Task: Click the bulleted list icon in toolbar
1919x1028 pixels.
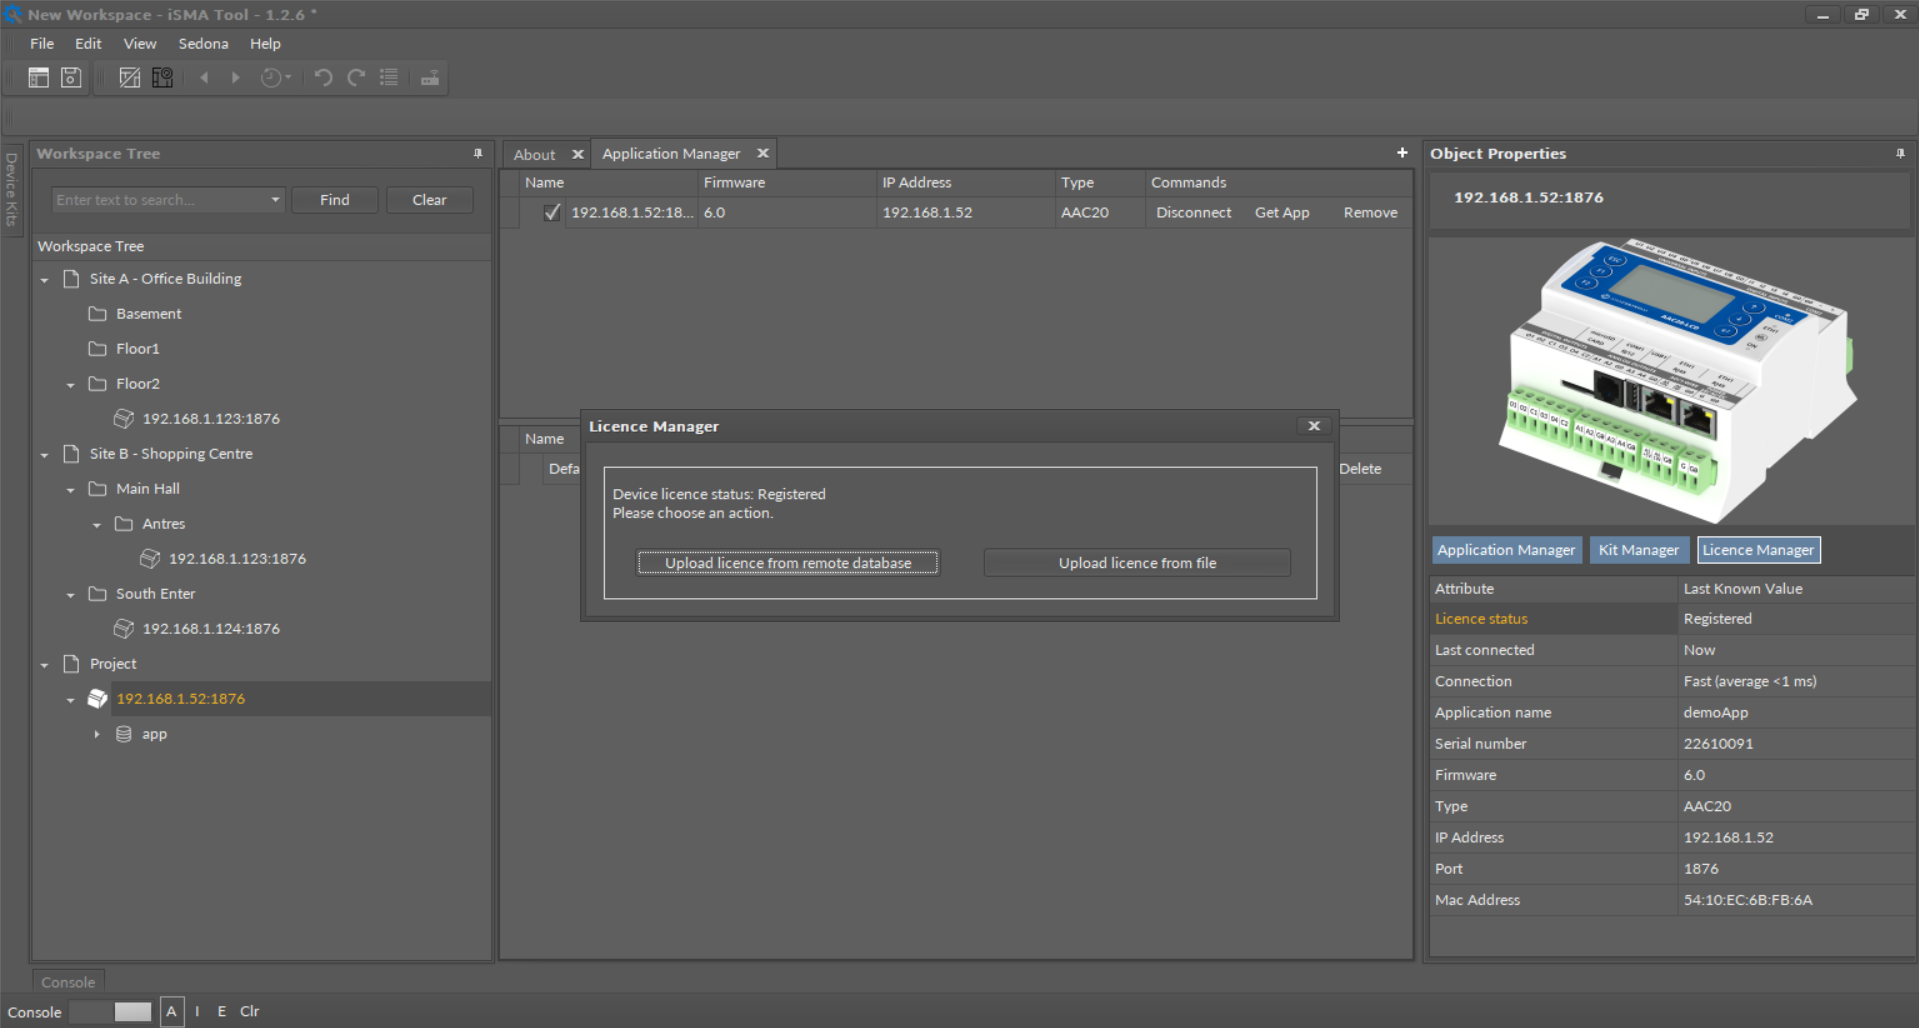Action: (389, 77)
